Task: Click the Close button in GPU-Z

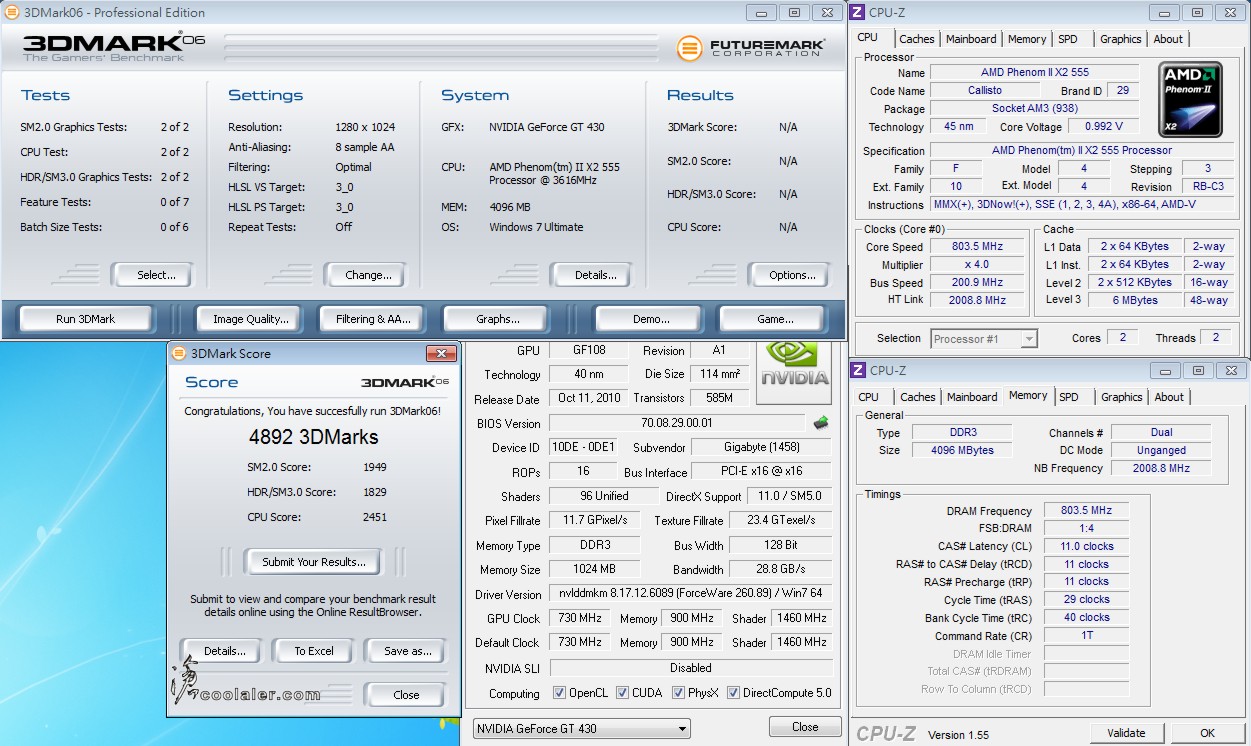Action: 805,727
